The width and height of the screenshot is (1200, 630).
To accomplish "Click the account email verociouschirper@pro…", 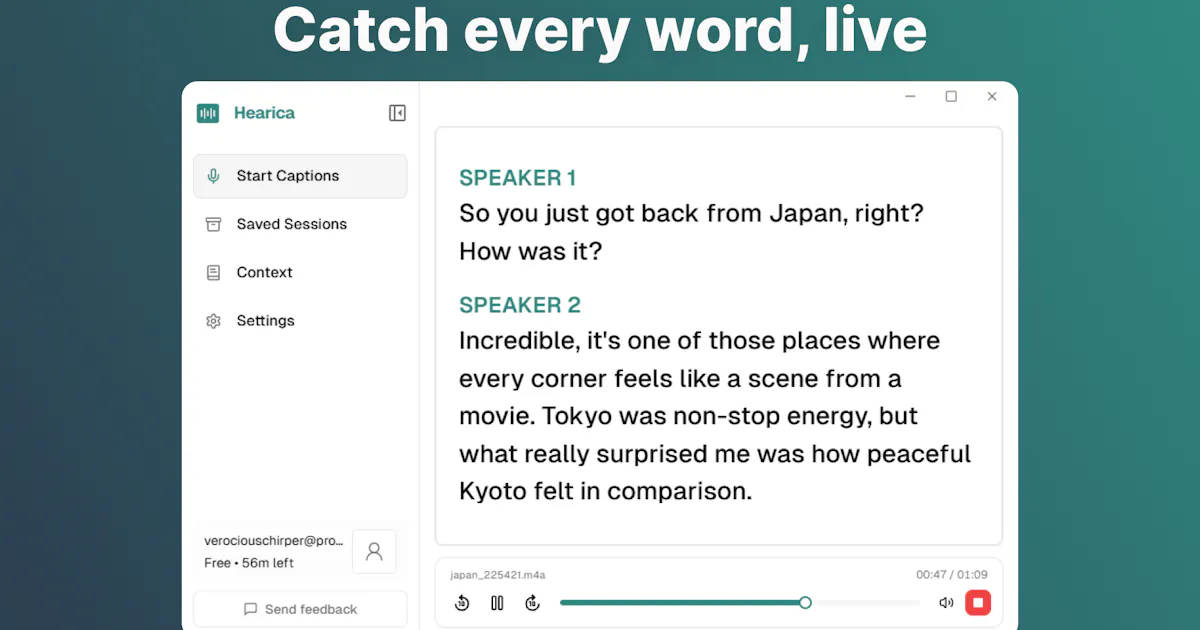I will [x=273, y=540].
